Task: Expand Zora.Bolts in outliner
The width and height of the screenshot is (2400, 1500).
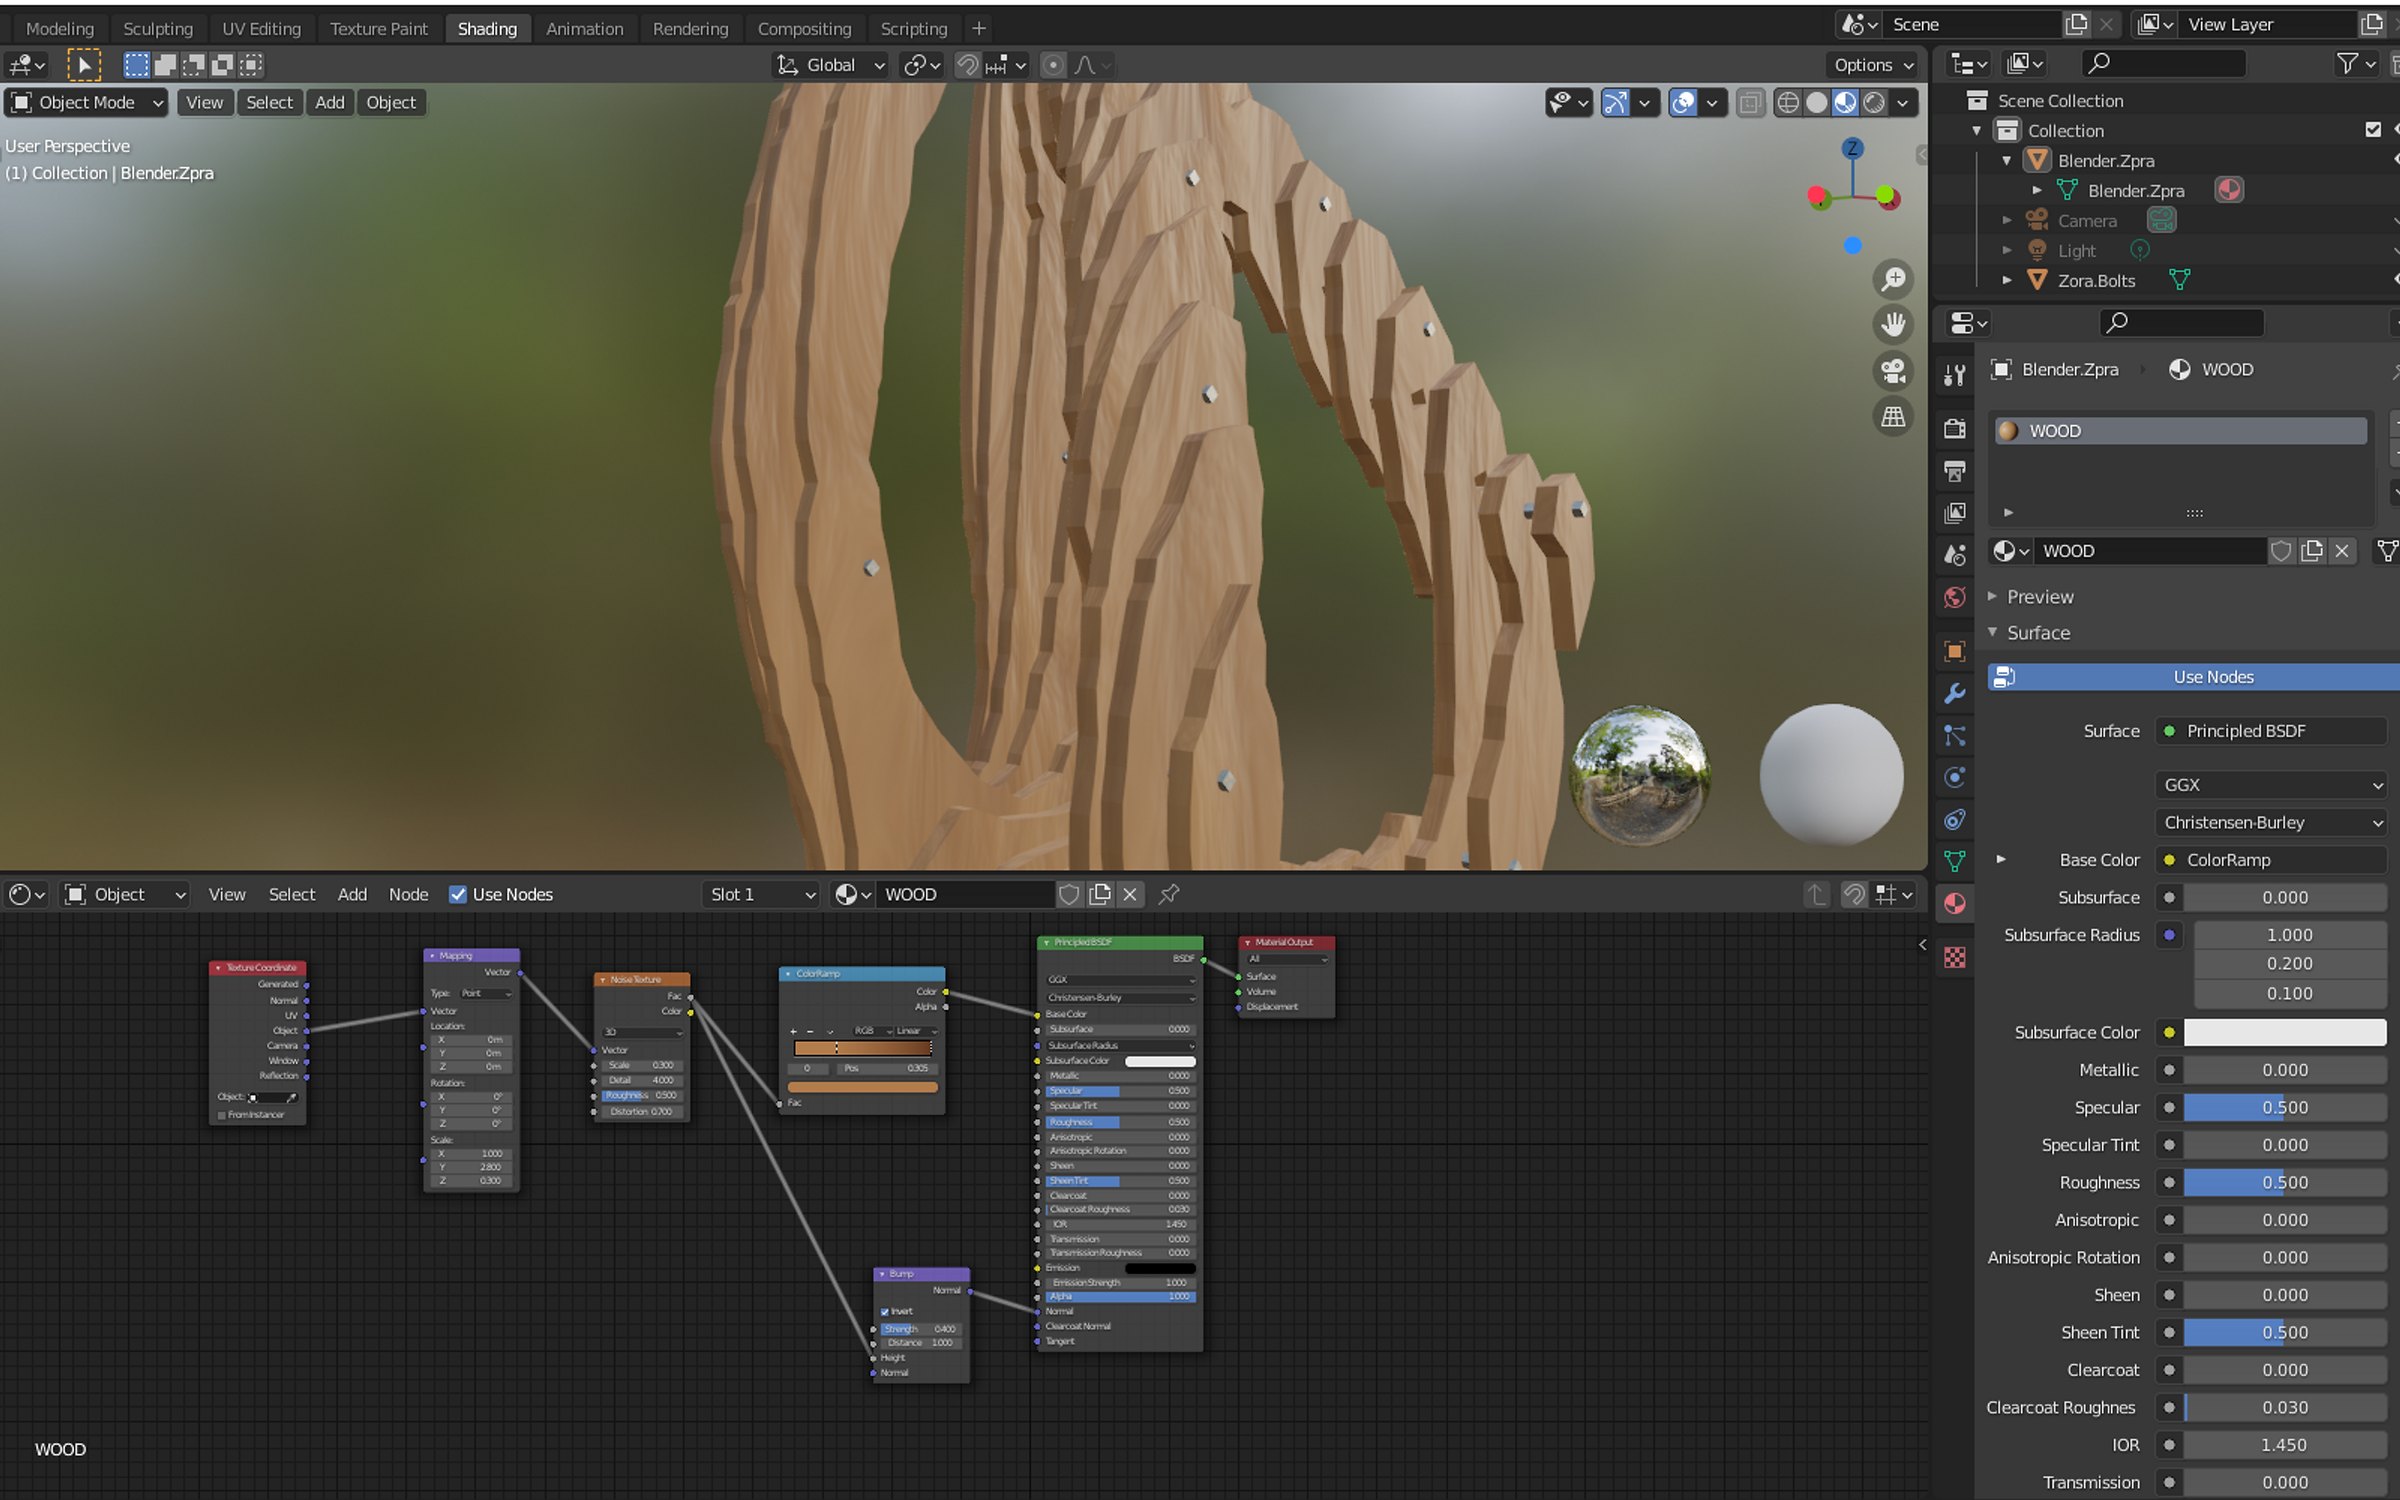Action: [x=2007, y=280]
